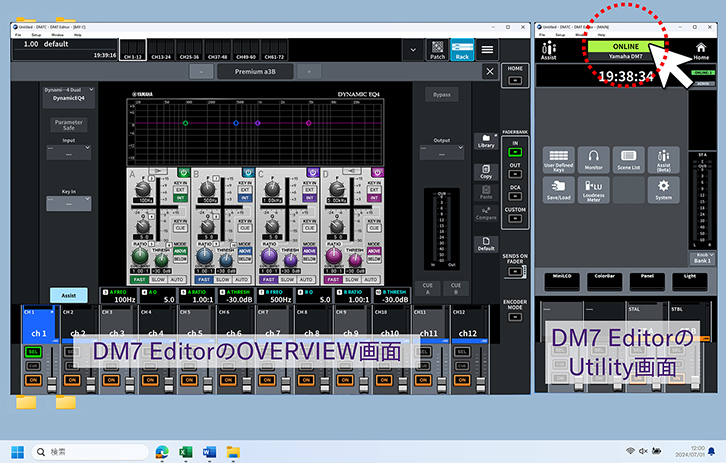Expand the Key In source dropdown

click(x=68, y=202)
